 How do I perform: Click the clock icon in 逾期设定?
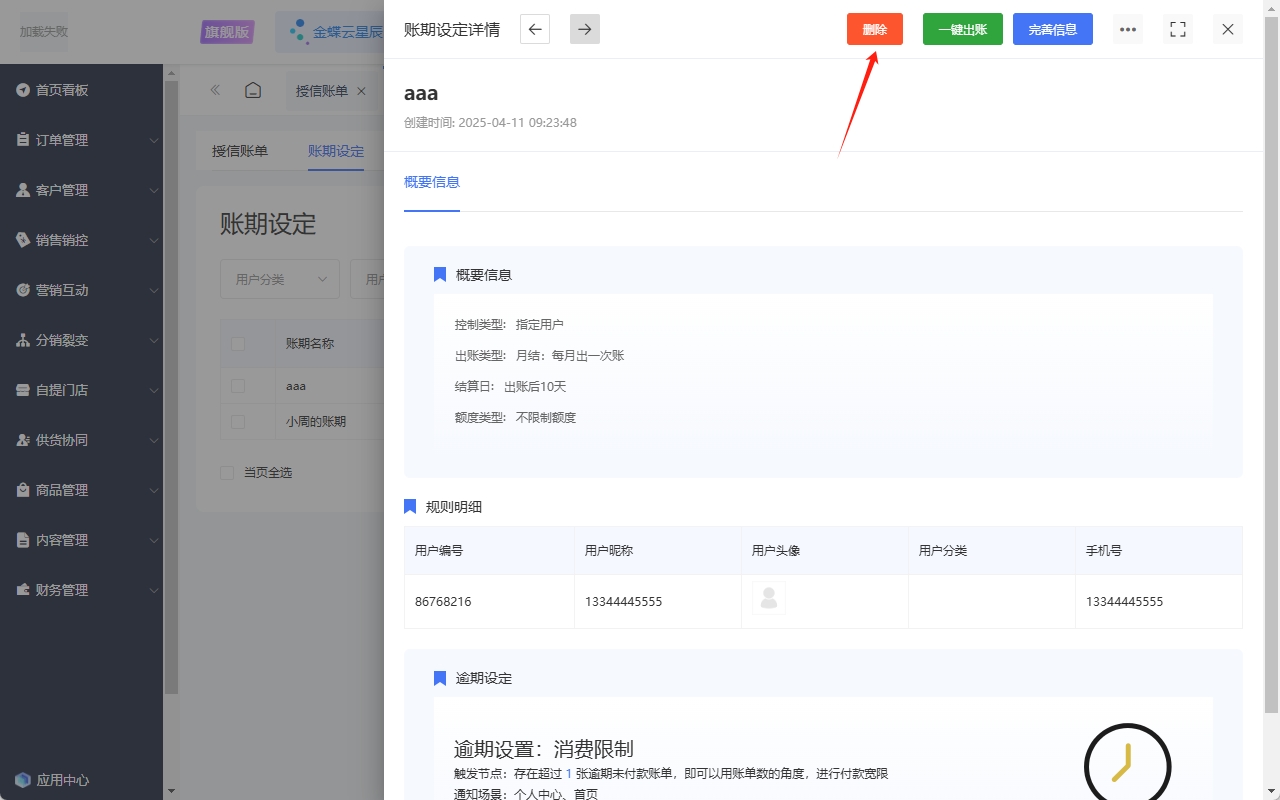[x=1127, y=765]
